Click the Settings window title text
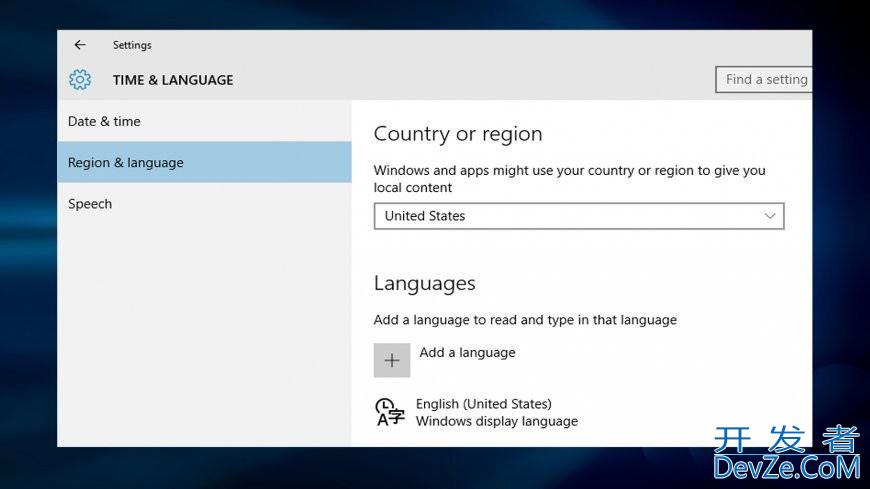Image resolution: width=870 pixels, height=489 pixels. tap(132, 45)
